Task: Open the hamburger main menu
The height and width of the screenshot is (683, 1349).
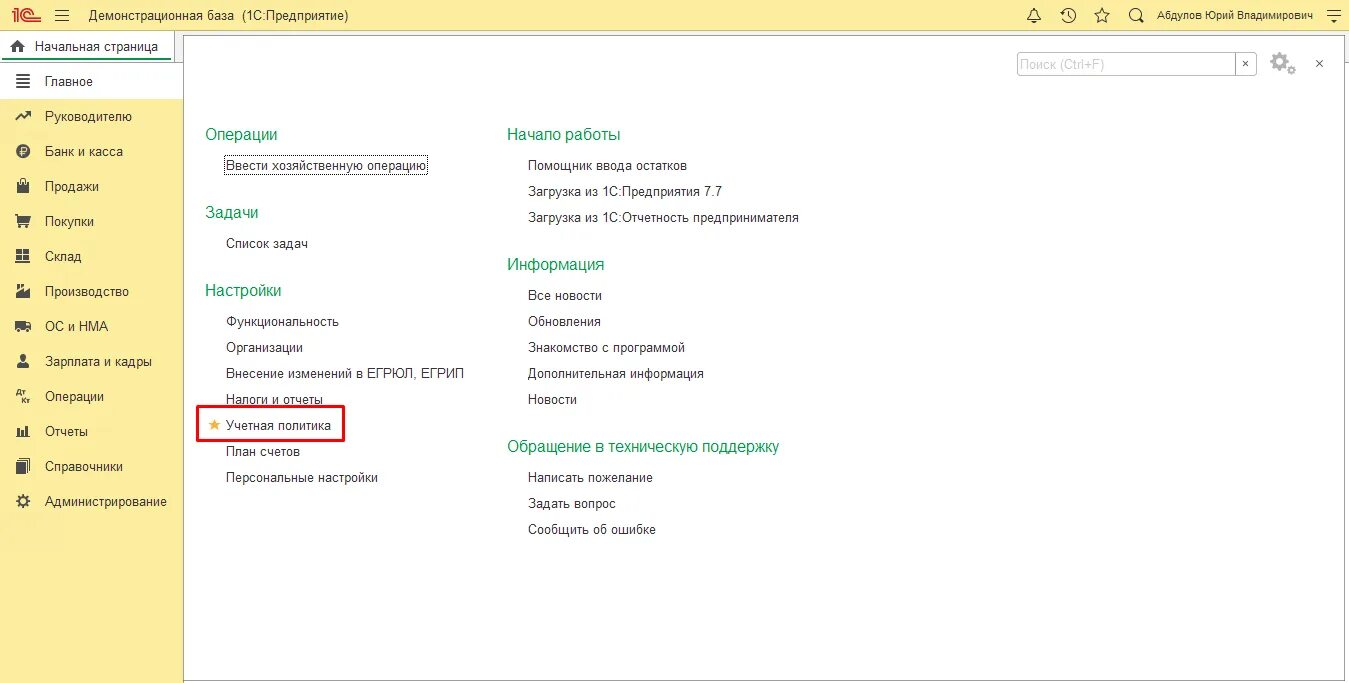Action: (x=62, y=16)
